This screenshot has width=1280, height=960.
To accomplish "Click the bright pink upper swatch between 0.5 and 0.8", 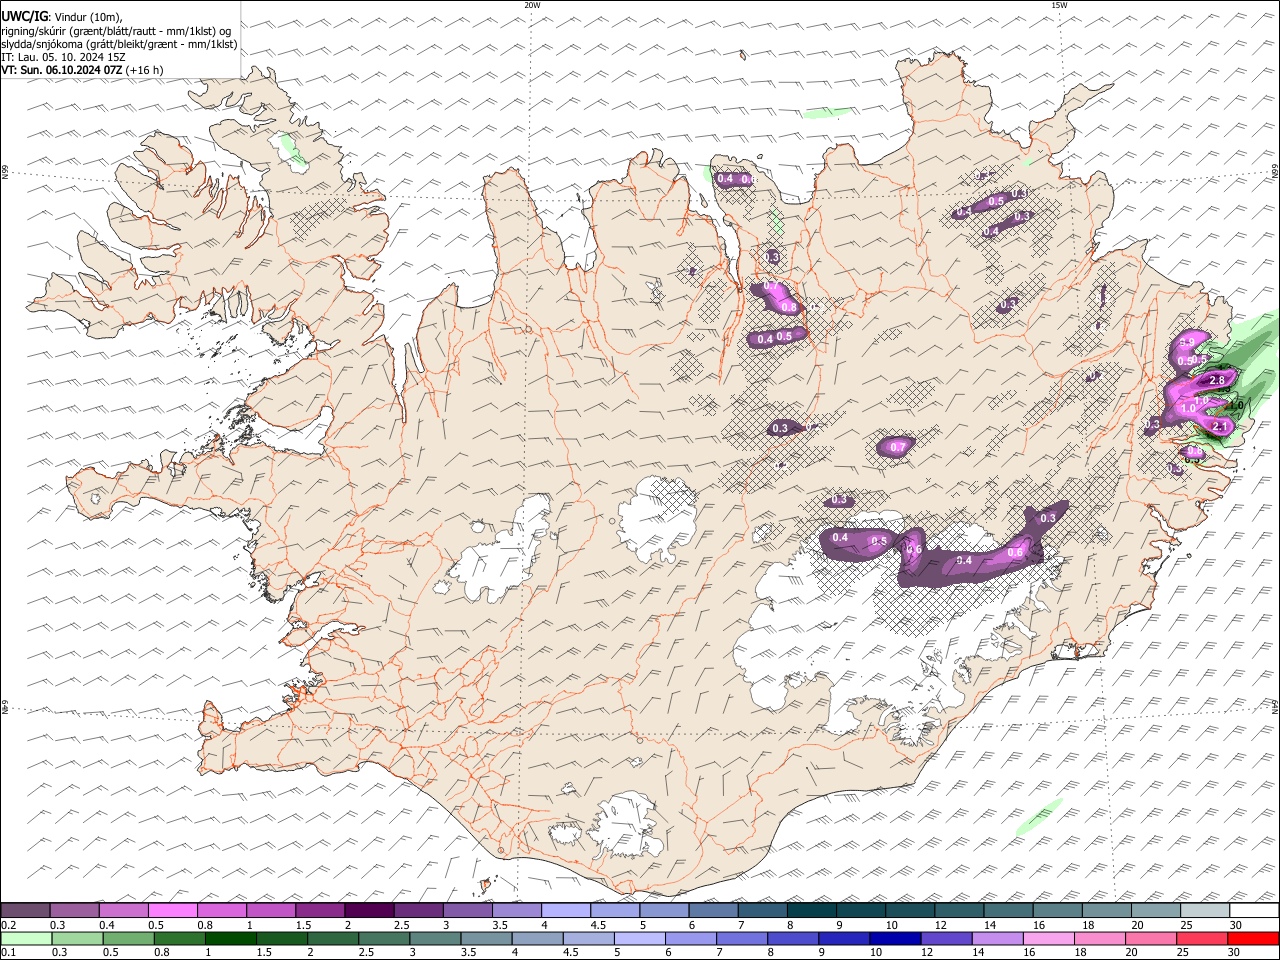I will pyautogui.click(x=173, y=911).
